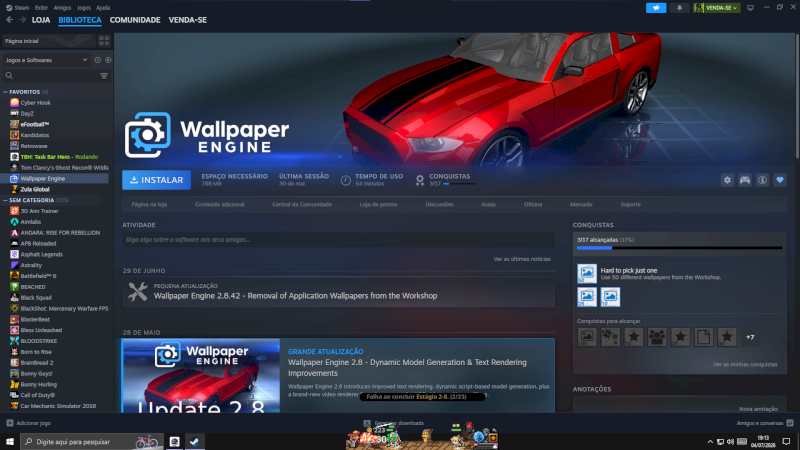800x450 pixels.
Task: Click the volume icon in system tray
Action: (x=730, y=442)
